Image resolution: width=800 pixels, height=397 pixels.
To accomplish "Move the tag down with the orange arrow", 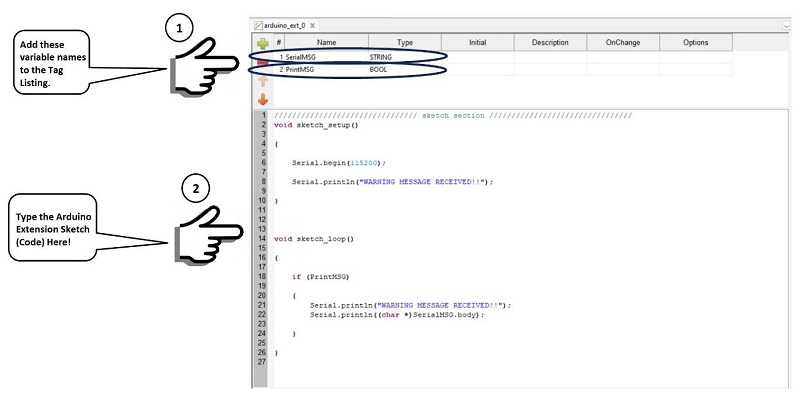I will (x=263, y=99).
